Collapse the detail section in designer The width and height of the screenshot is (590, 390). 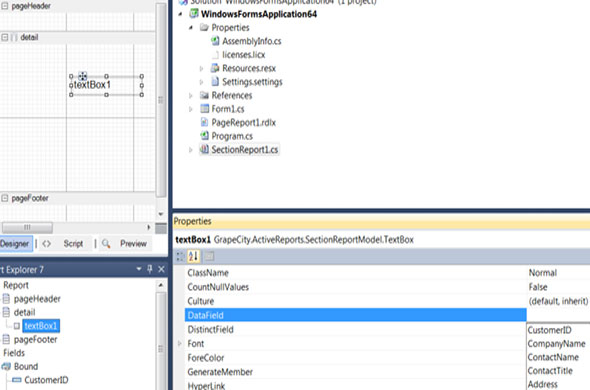[5, 37]
